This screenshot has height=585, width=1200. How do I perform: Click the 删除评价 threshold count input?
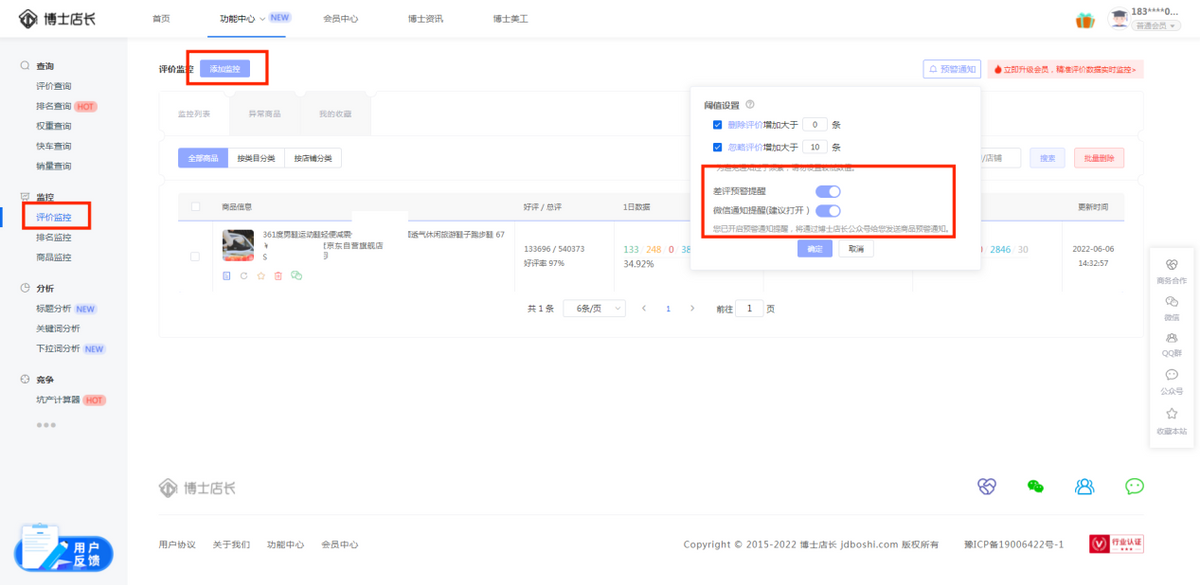[815, 125]
